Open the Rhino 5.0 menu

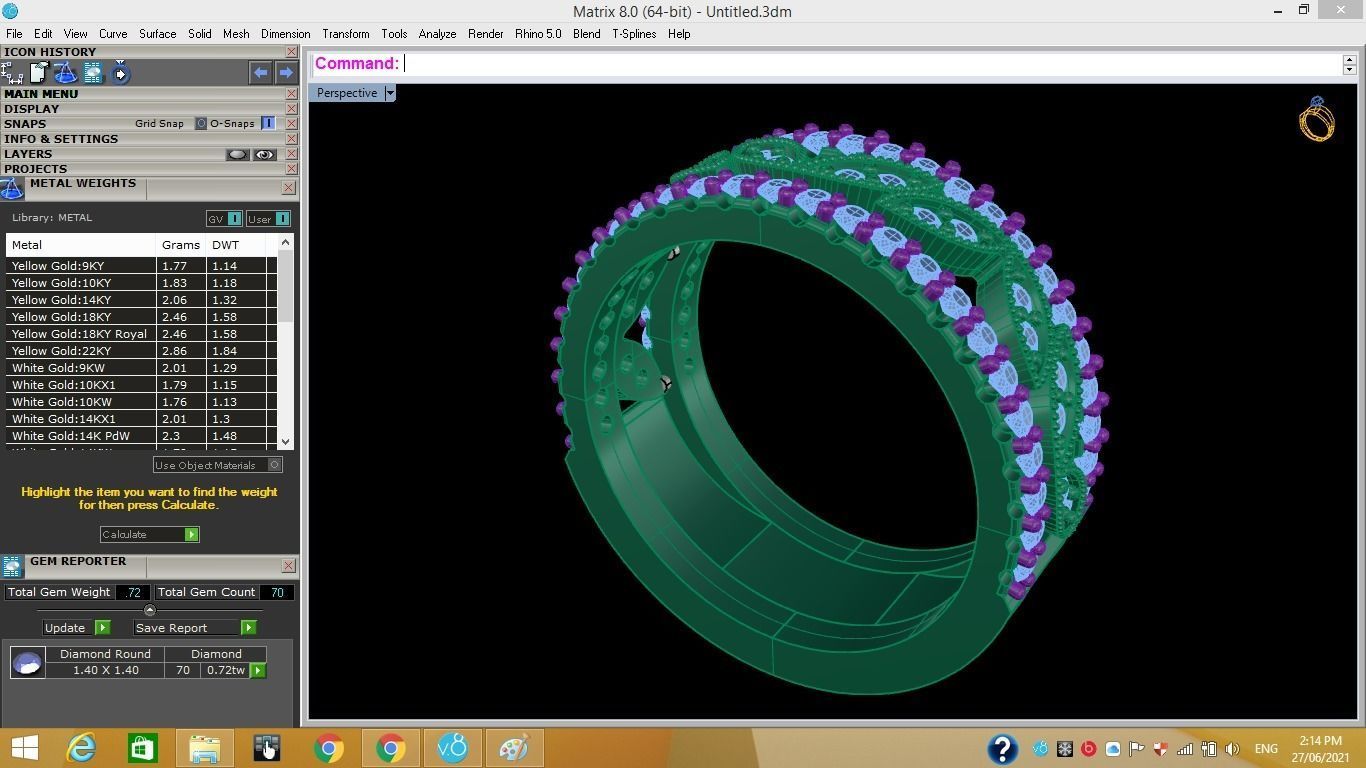538,34
